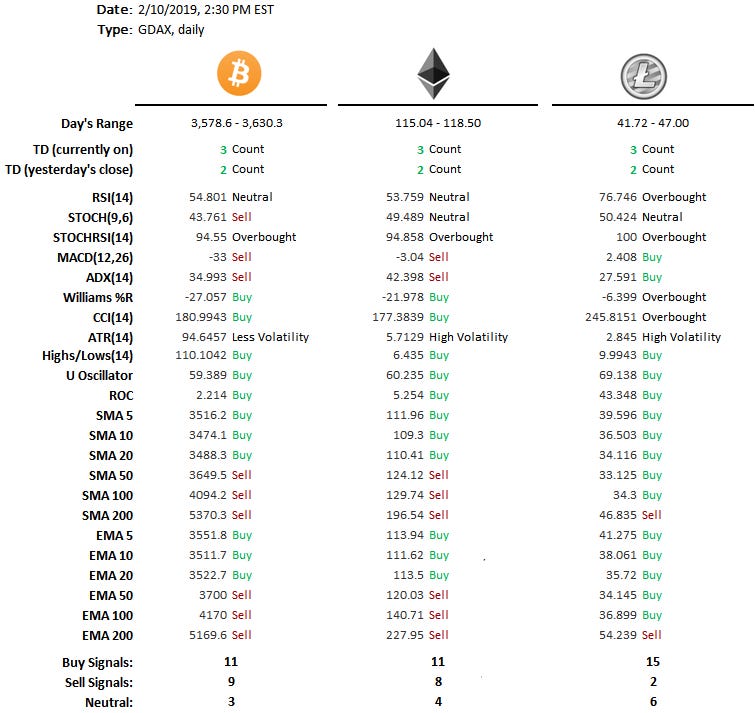The image size is (755, 713).
Task: Click Bitcoin EMA 50 value 3700
Action: 213,595
